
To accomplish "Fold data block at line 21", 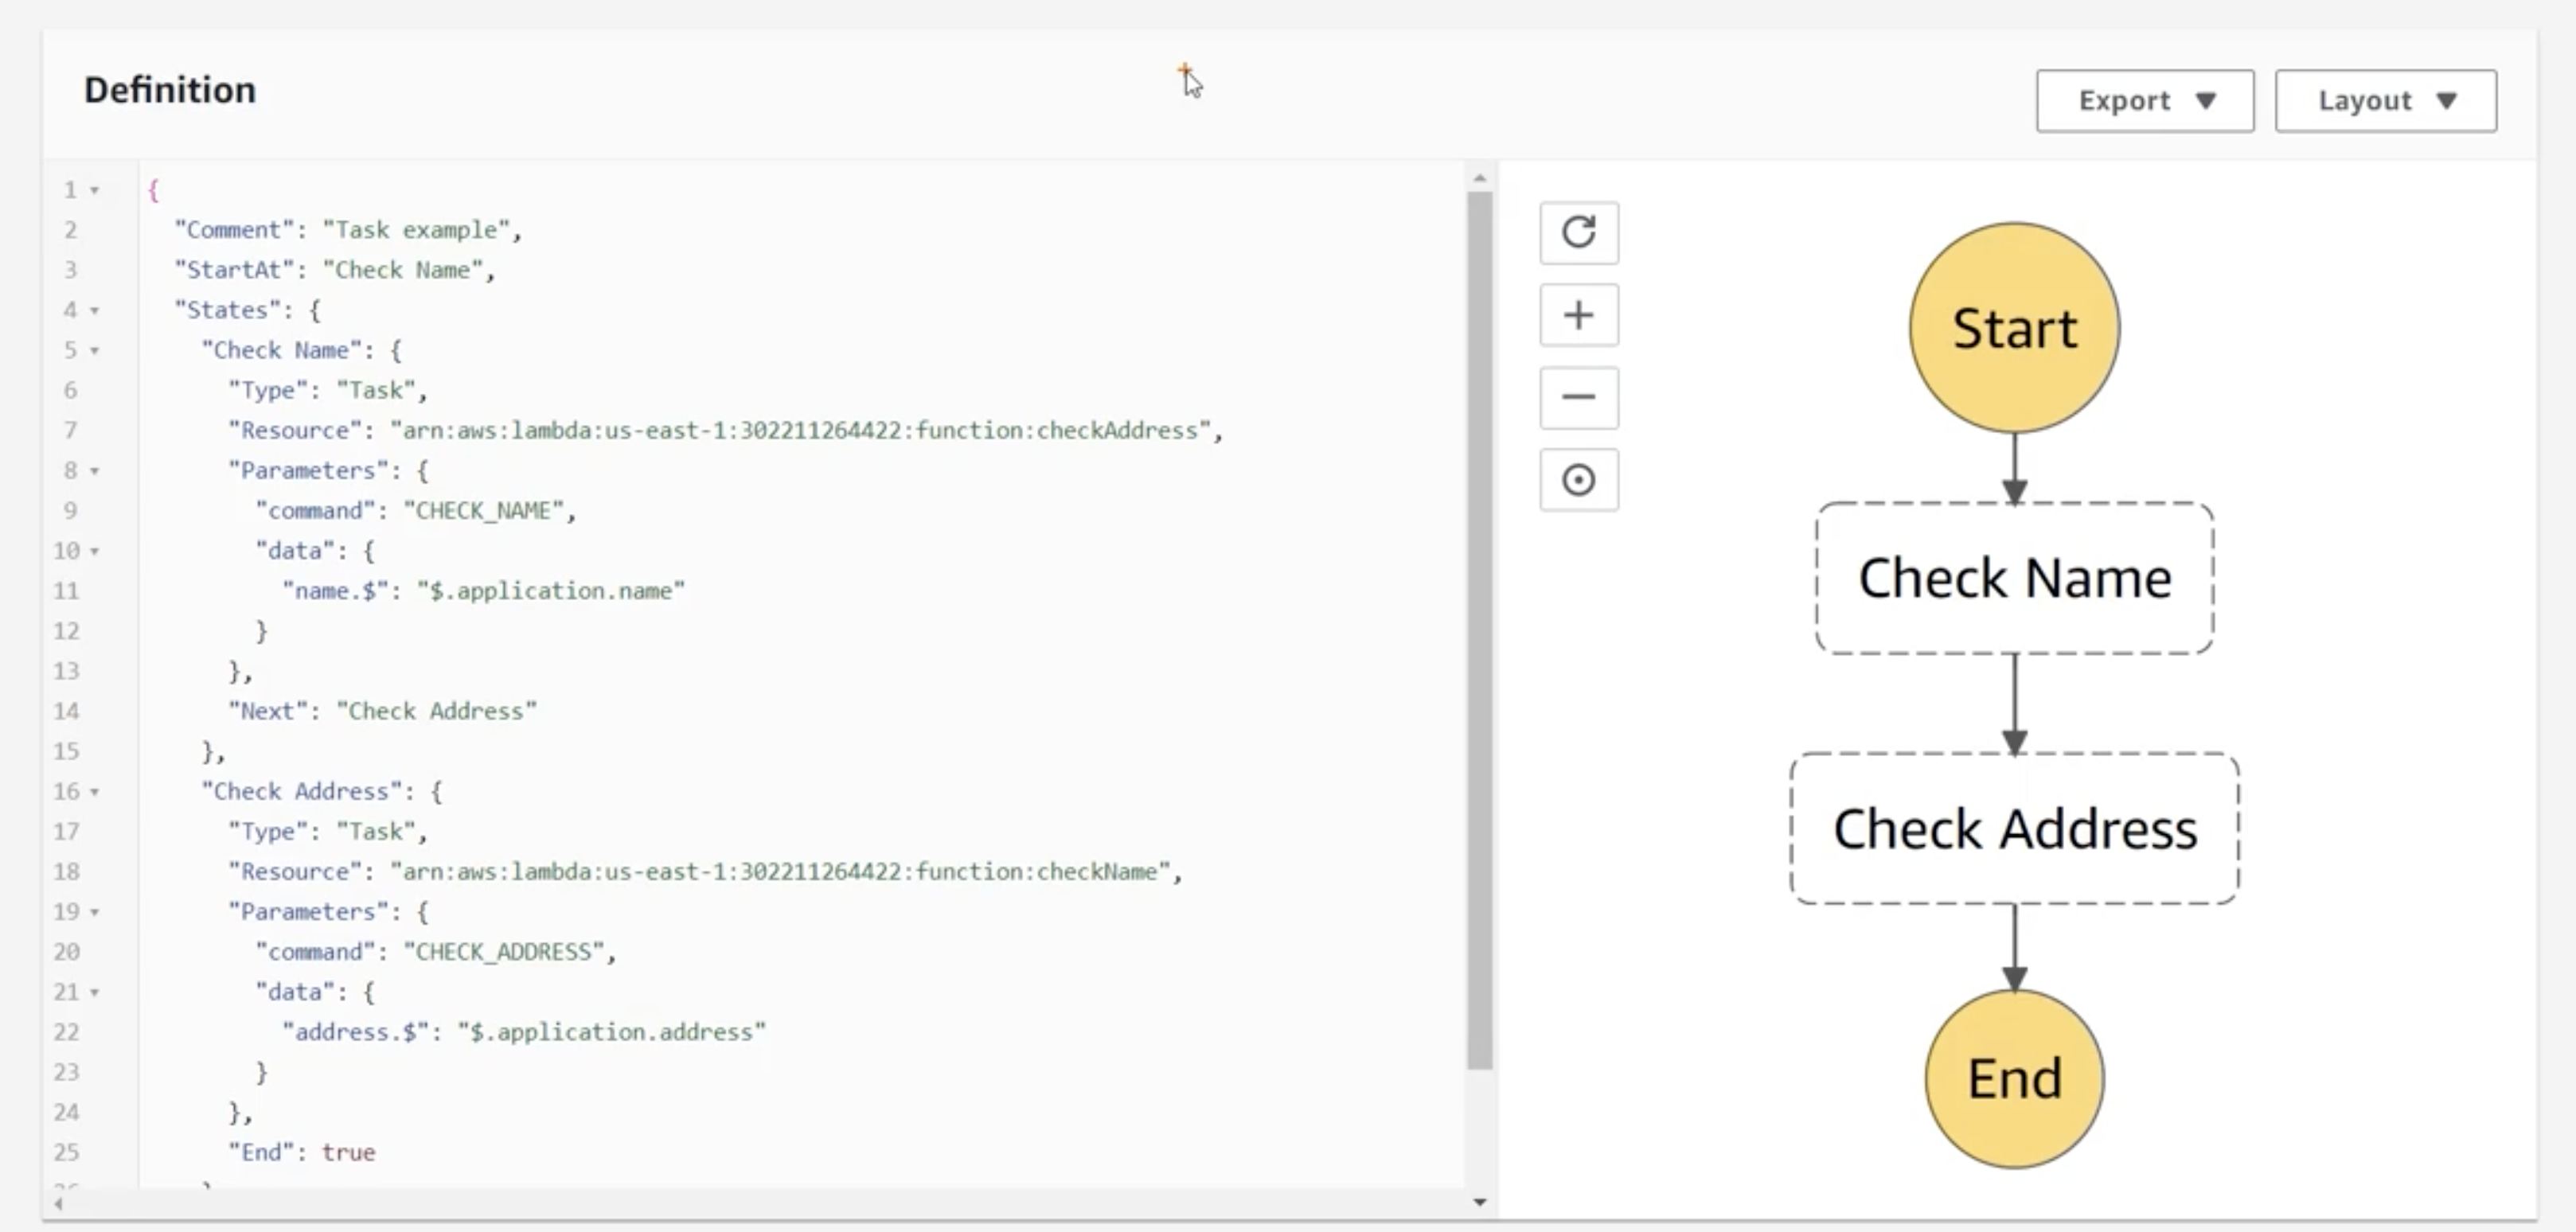I will [95, 992].
